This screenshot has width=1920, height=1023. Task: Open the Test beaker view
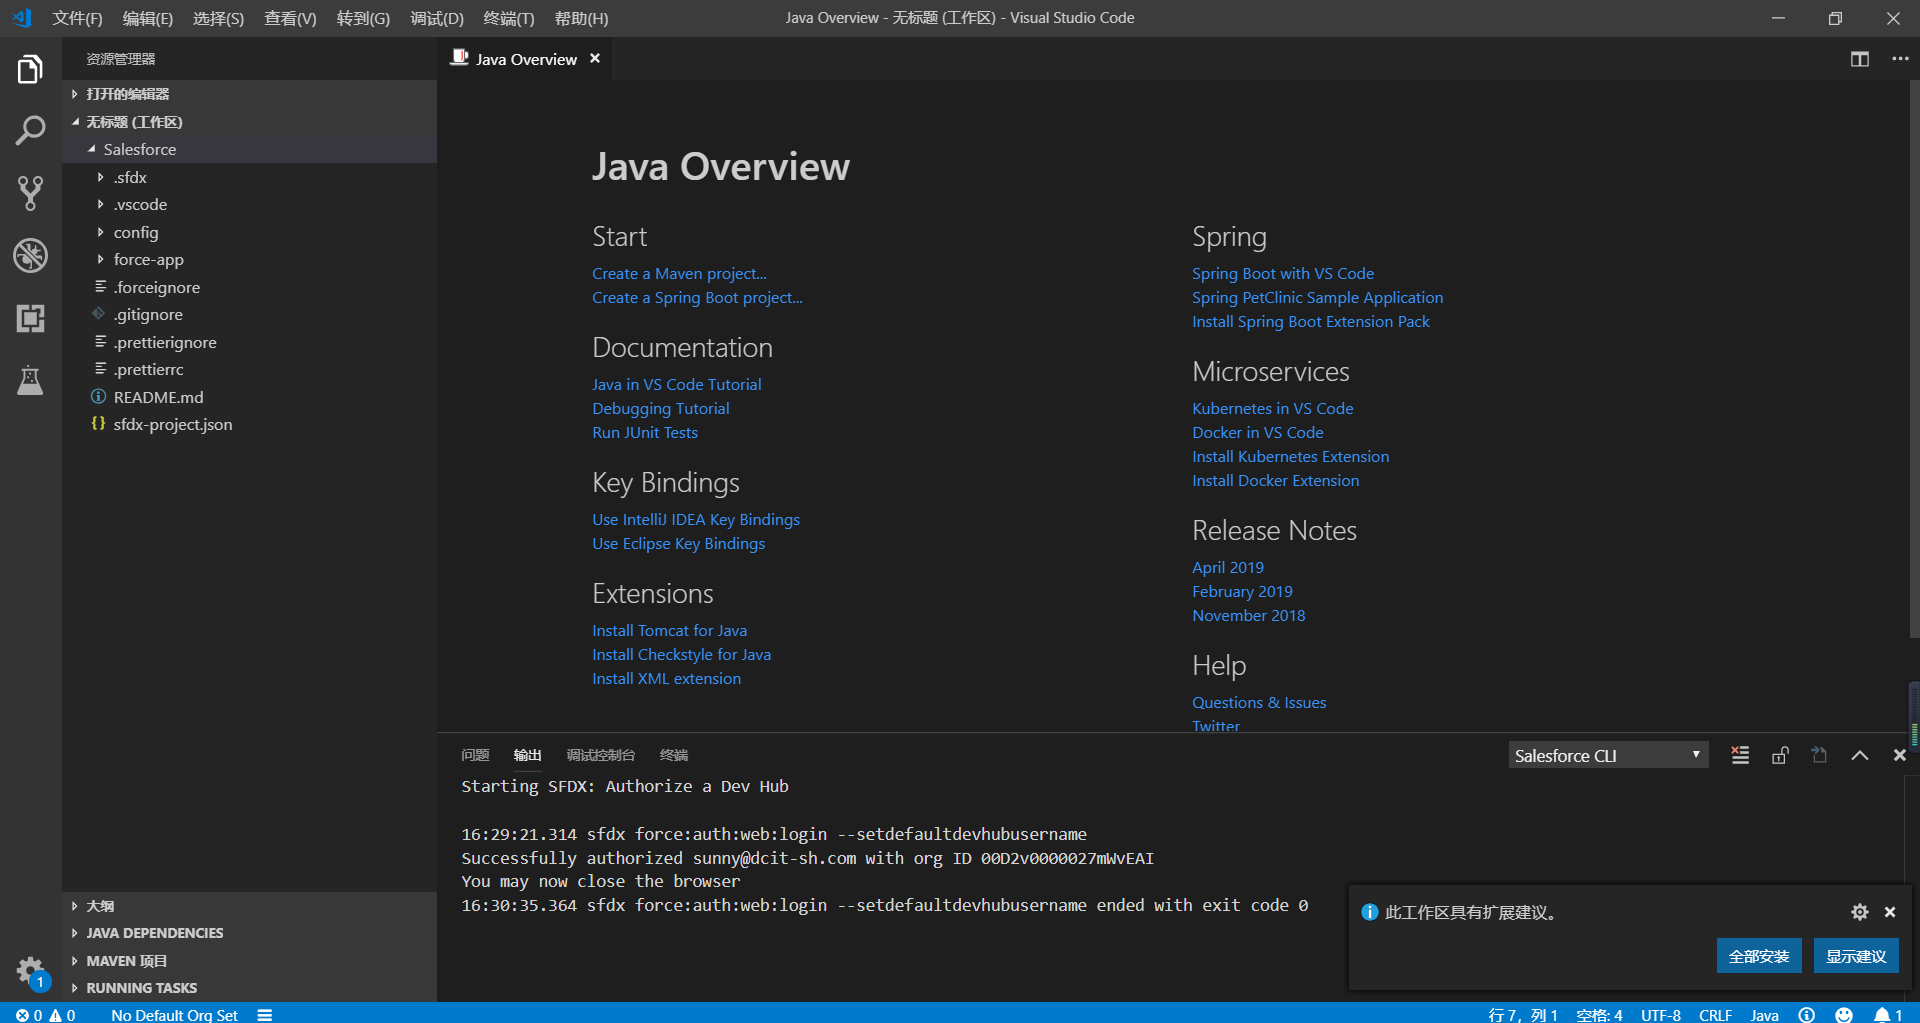30,380
